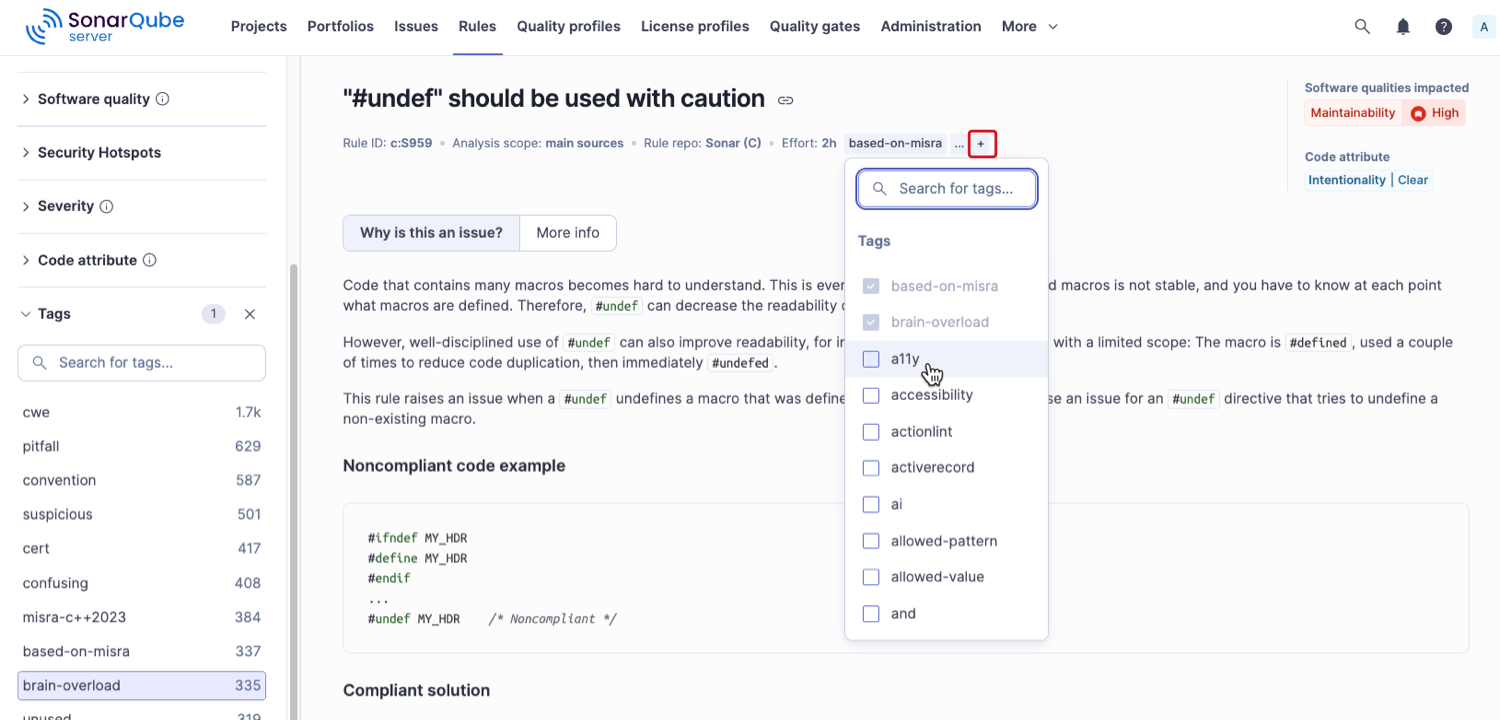Image resolution: width=1500 pixels, height=720 pixels.
Task: Switch to the More info tab
Action: point(568,233)
